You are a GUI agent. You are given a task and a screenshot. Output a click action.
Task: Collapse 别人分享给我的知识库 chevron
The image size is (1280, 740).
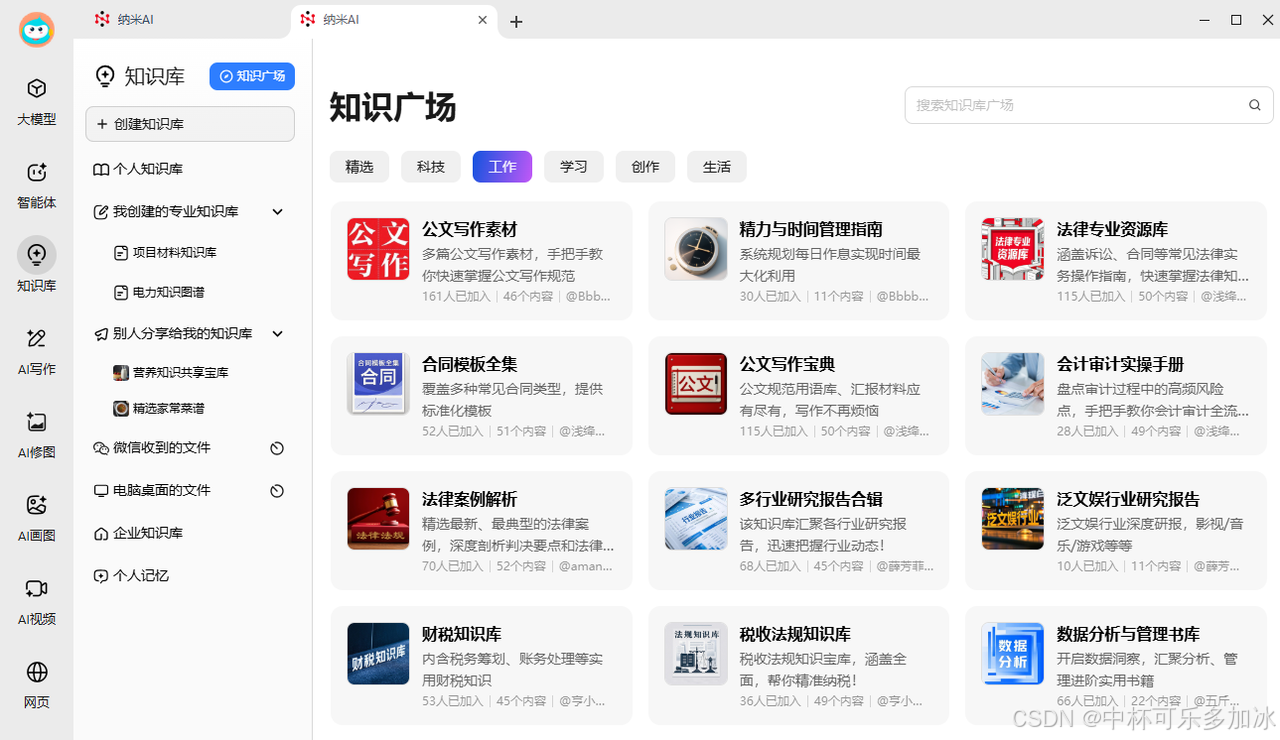(278, 333)
